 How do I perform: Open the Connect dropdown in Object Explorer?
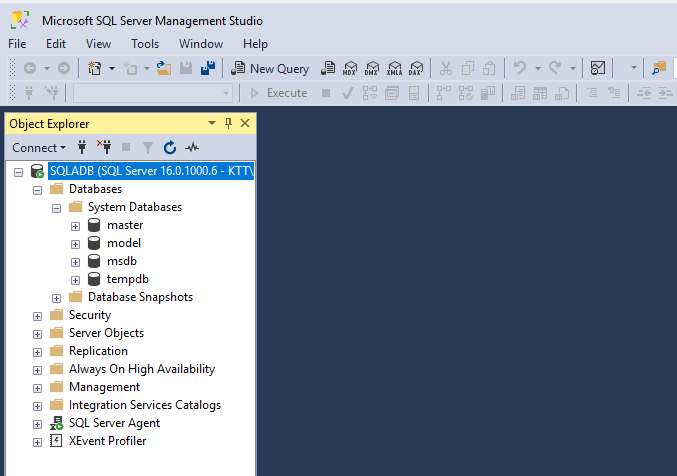pyautogui.click(x=39, y=148)
